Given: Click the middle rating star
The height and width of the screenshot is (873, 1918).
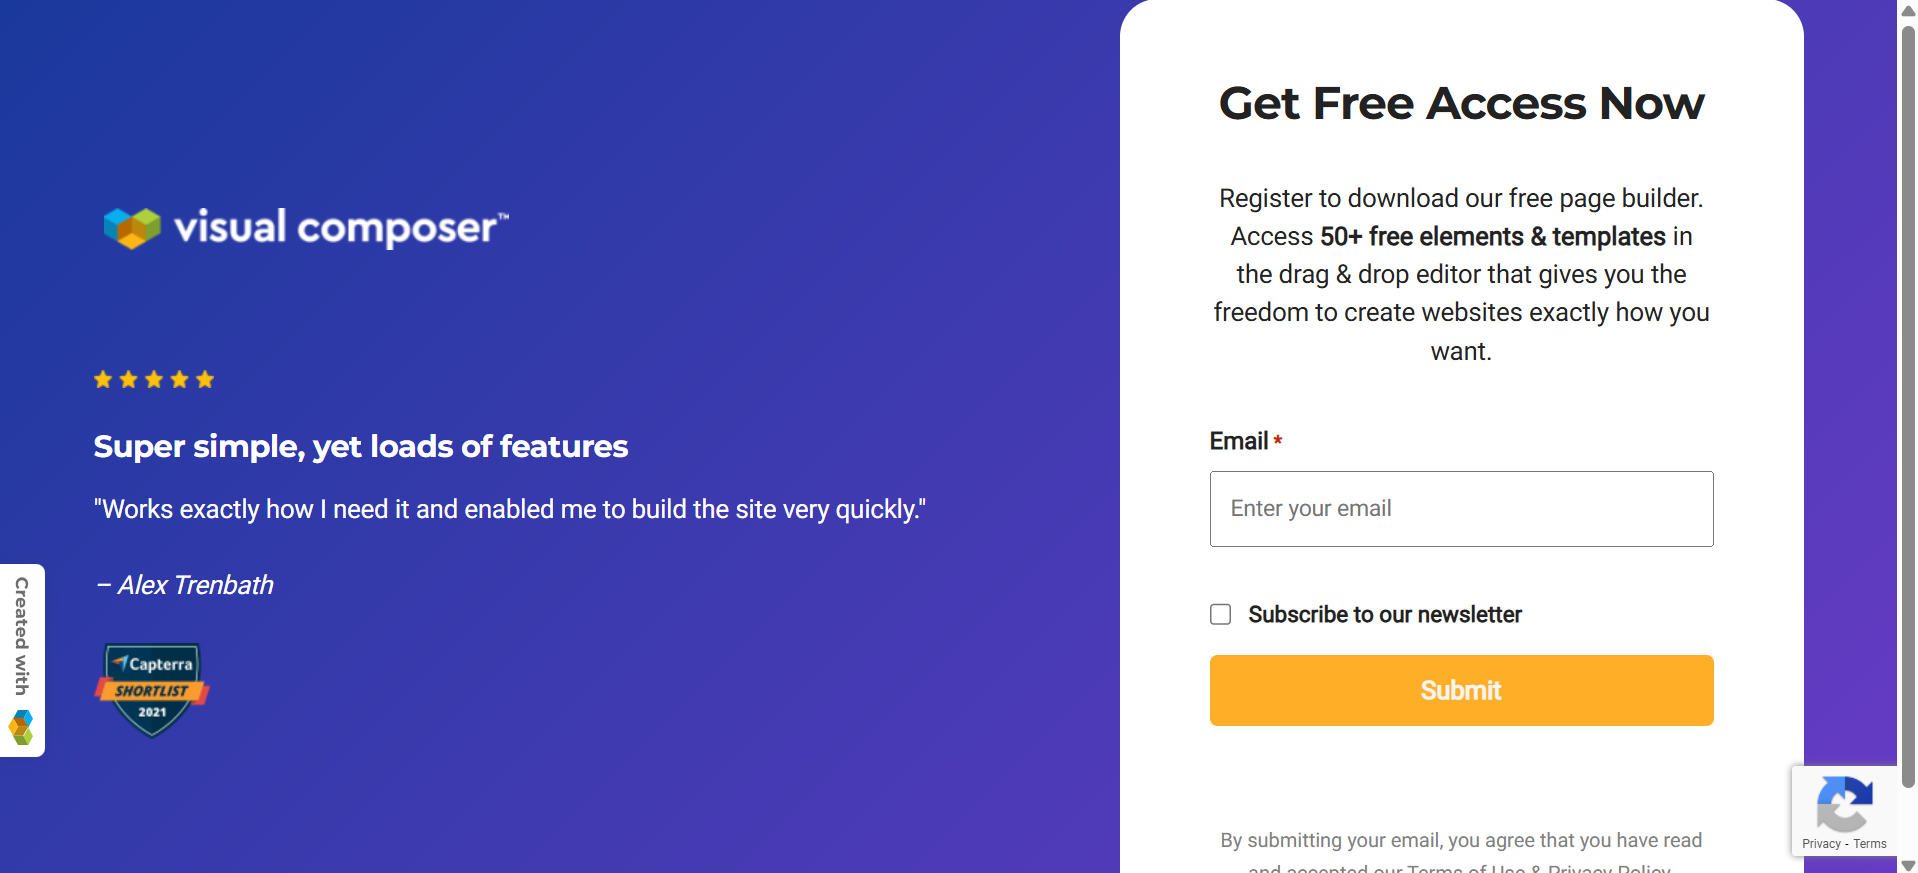Looking at the screenshot, I should pyautogui.click(x=154, y=379).
